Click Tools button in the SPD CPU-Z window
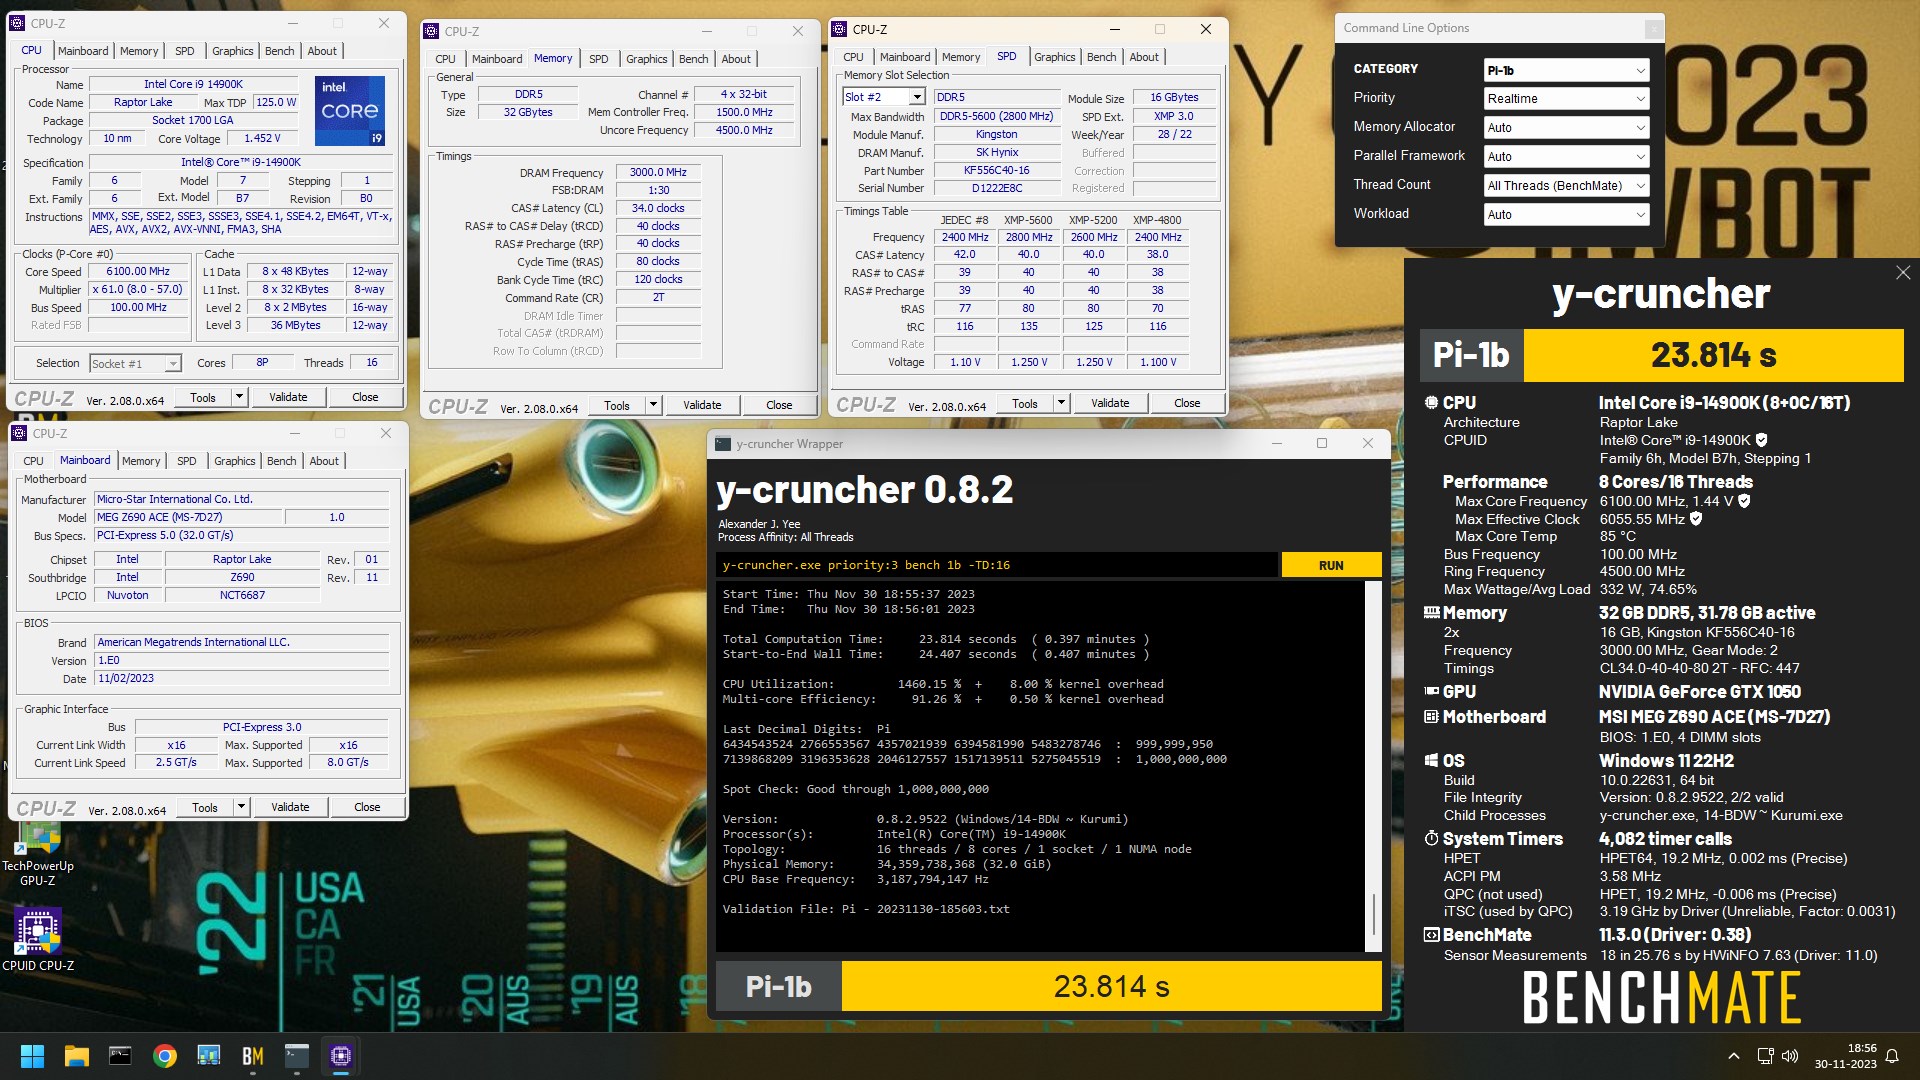Viewport: 1920px width, 1080px height. coord(1025,403)
